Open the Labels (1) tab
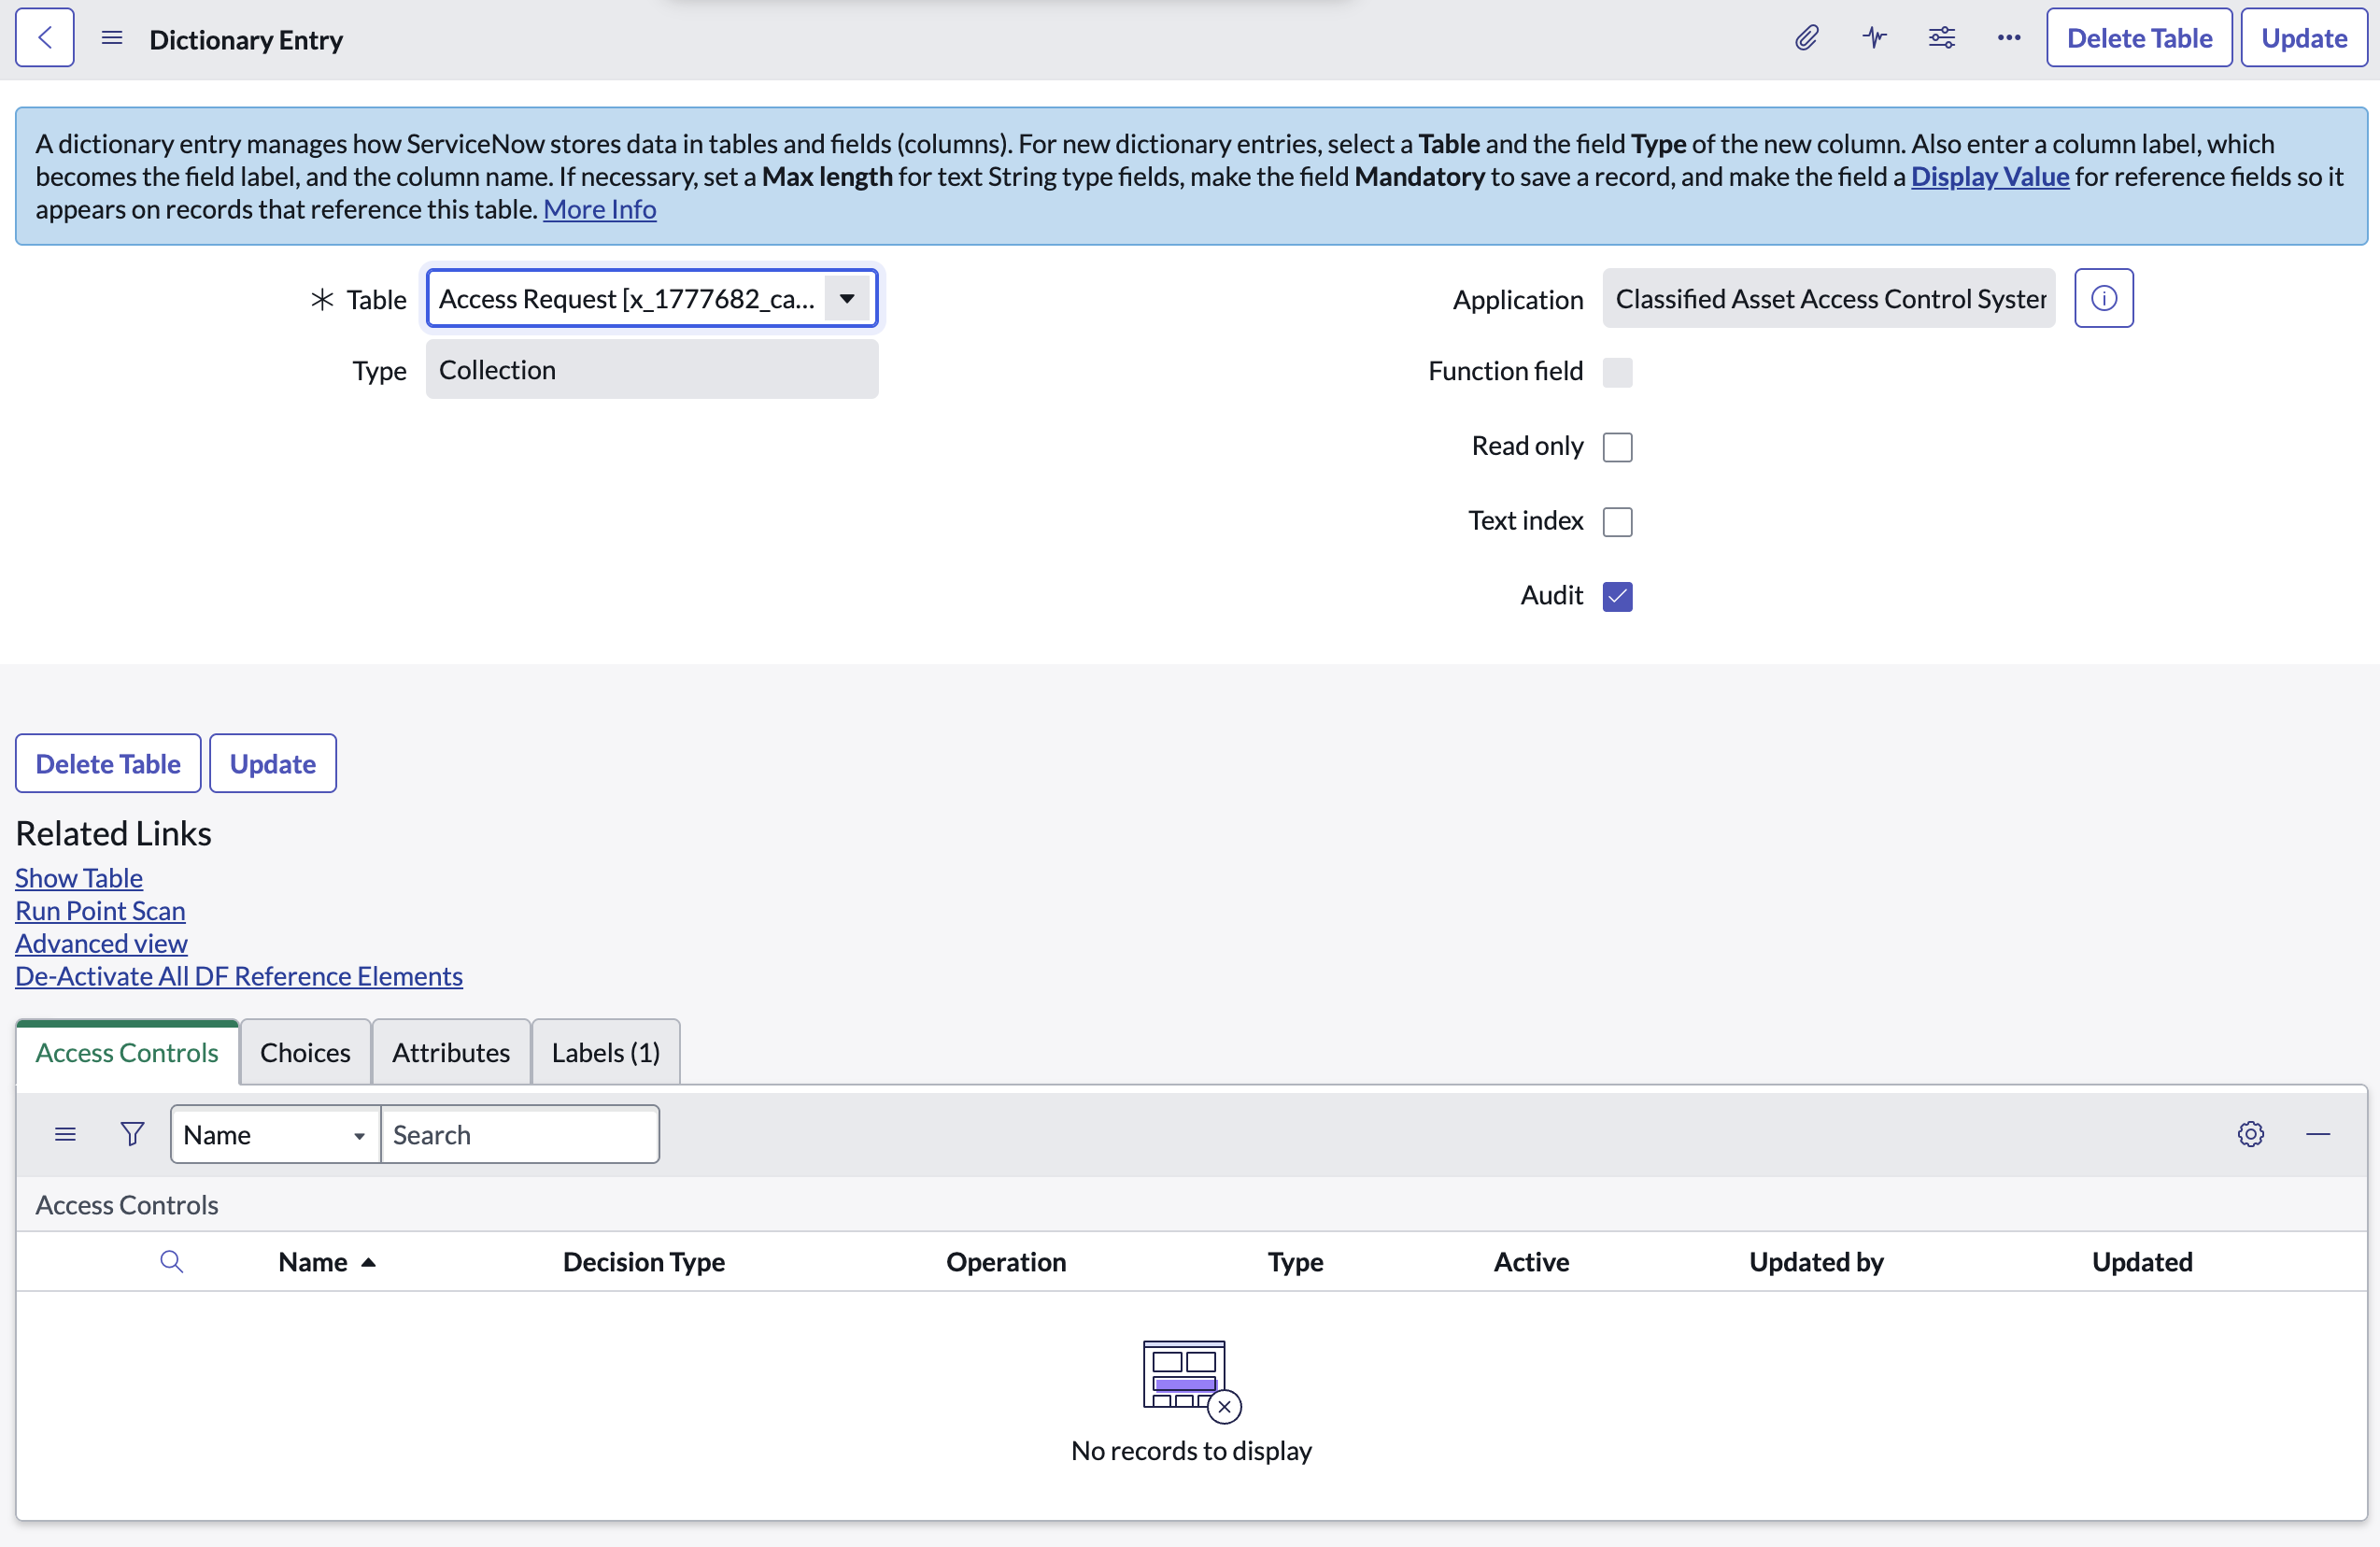Screen dimensions: 2380x1547 [x=605, y=1051]
